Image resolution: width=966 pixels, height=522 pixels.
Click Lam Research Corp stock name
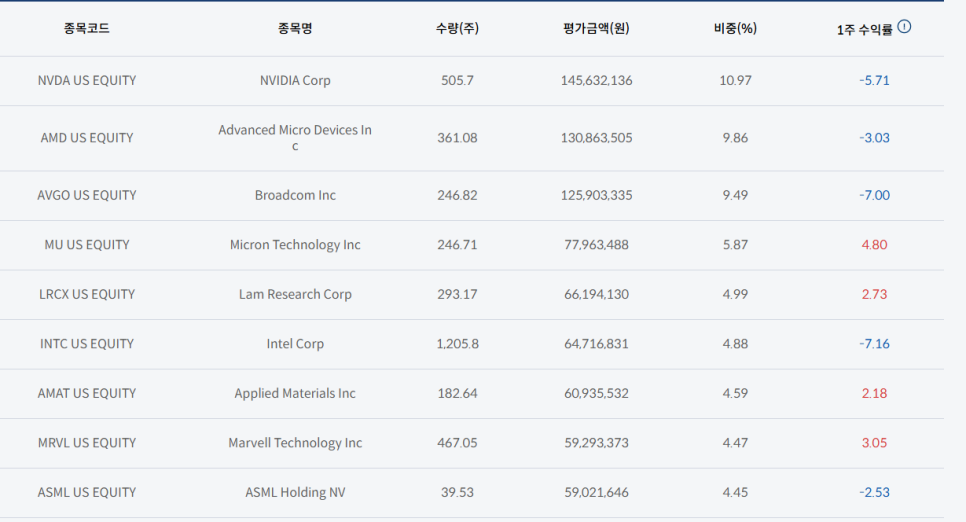(x=295, y=294)
